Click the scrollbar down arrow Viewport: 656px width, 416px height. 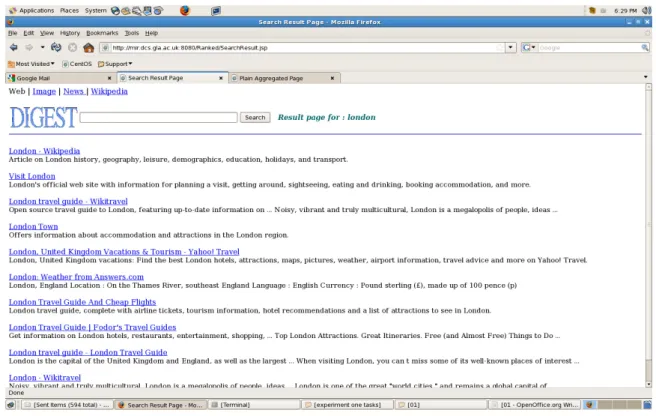(x=648, y=384)
